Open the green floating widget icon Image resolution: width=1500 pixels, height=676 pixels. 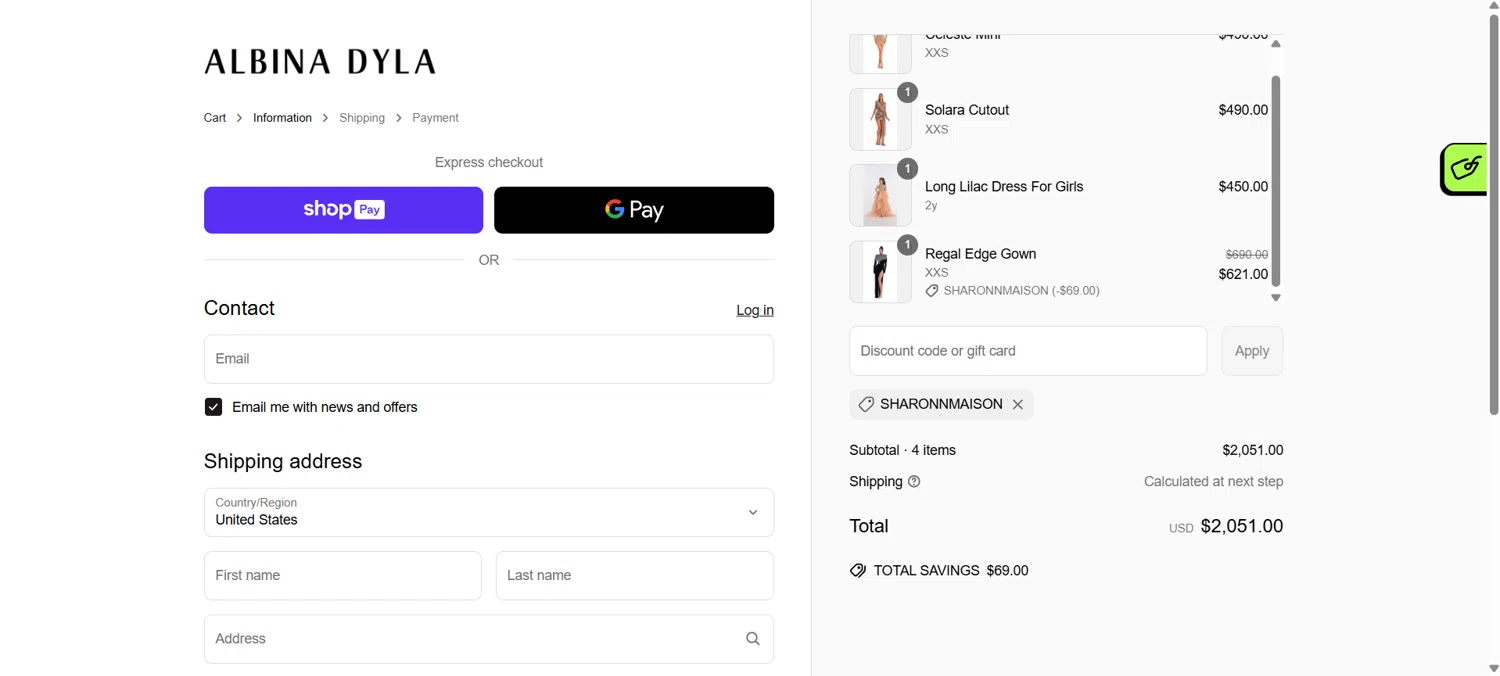coord(1465,169)
